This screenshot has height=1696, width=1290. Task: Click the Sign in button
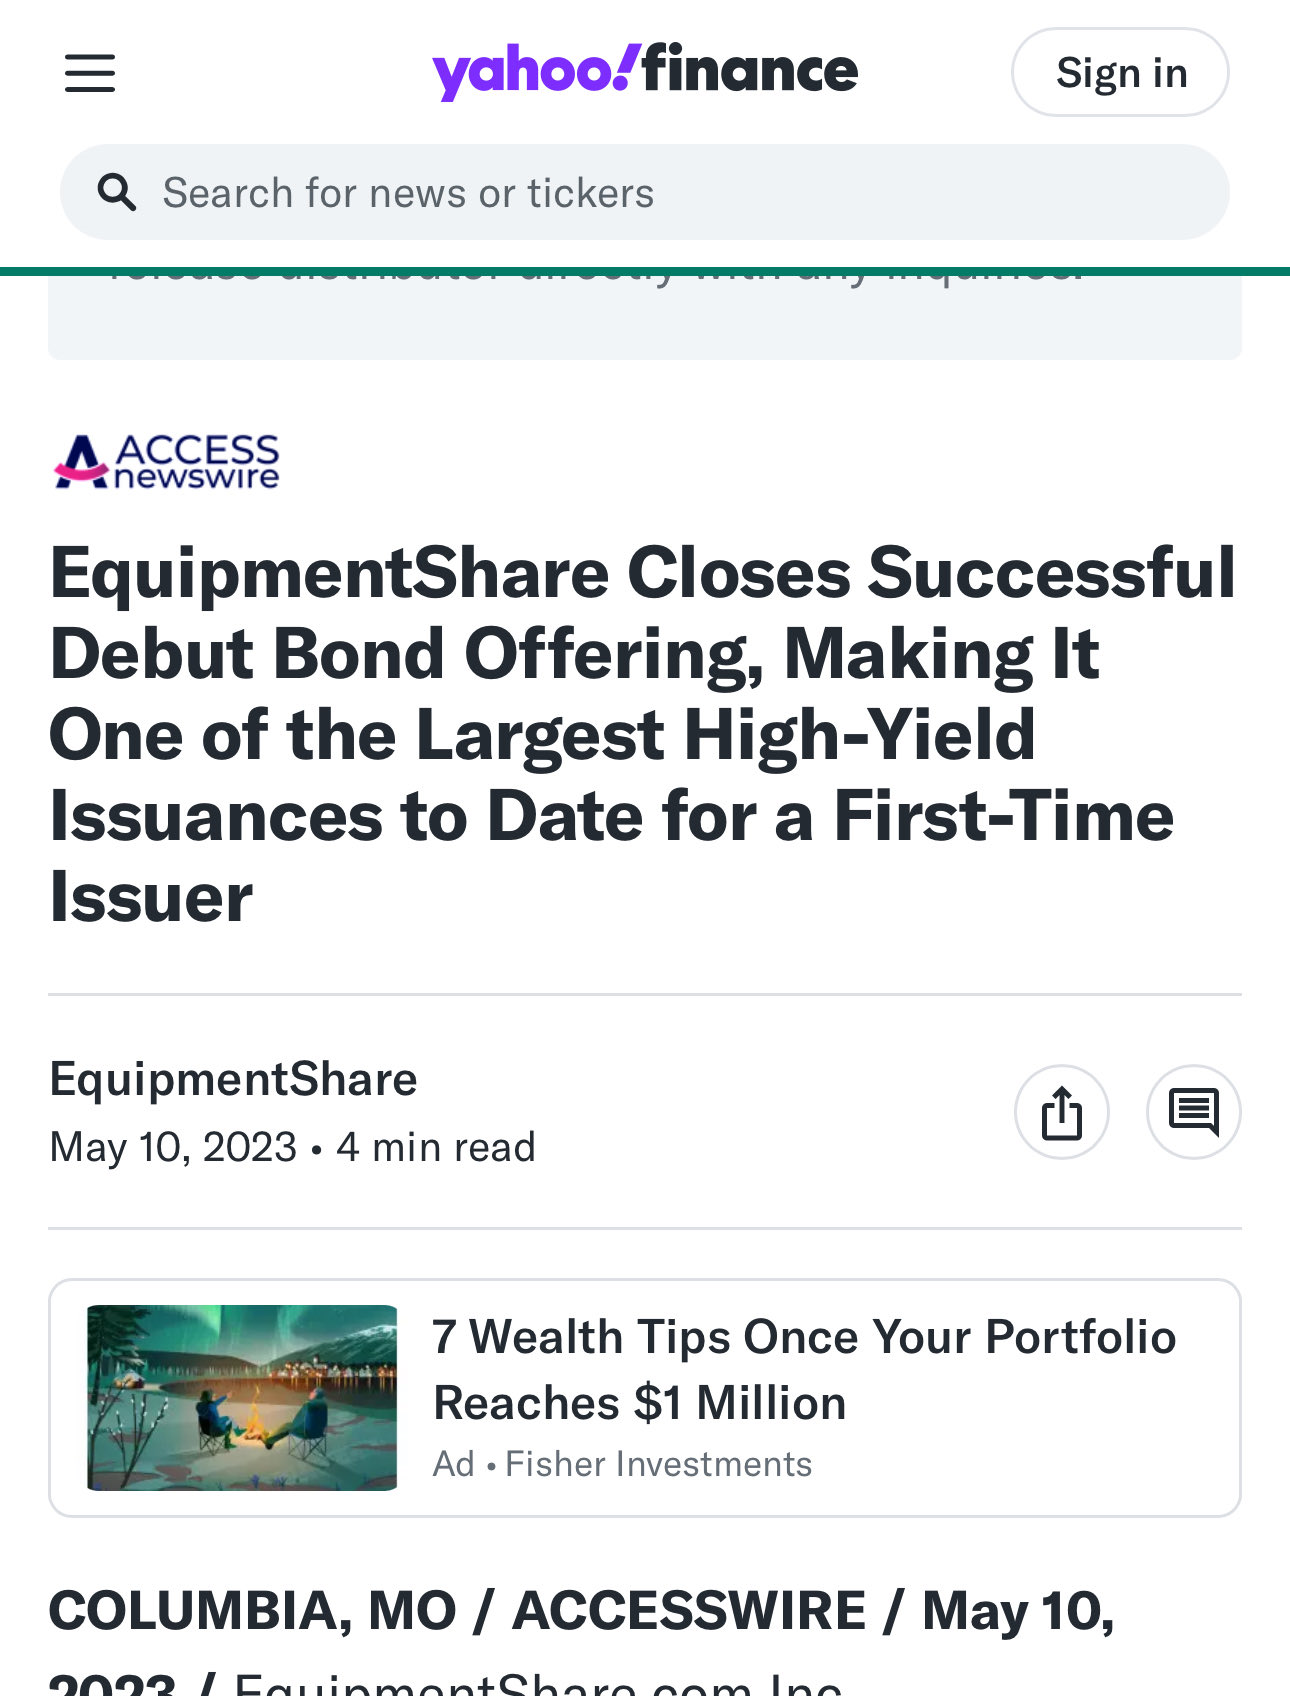1120,73
